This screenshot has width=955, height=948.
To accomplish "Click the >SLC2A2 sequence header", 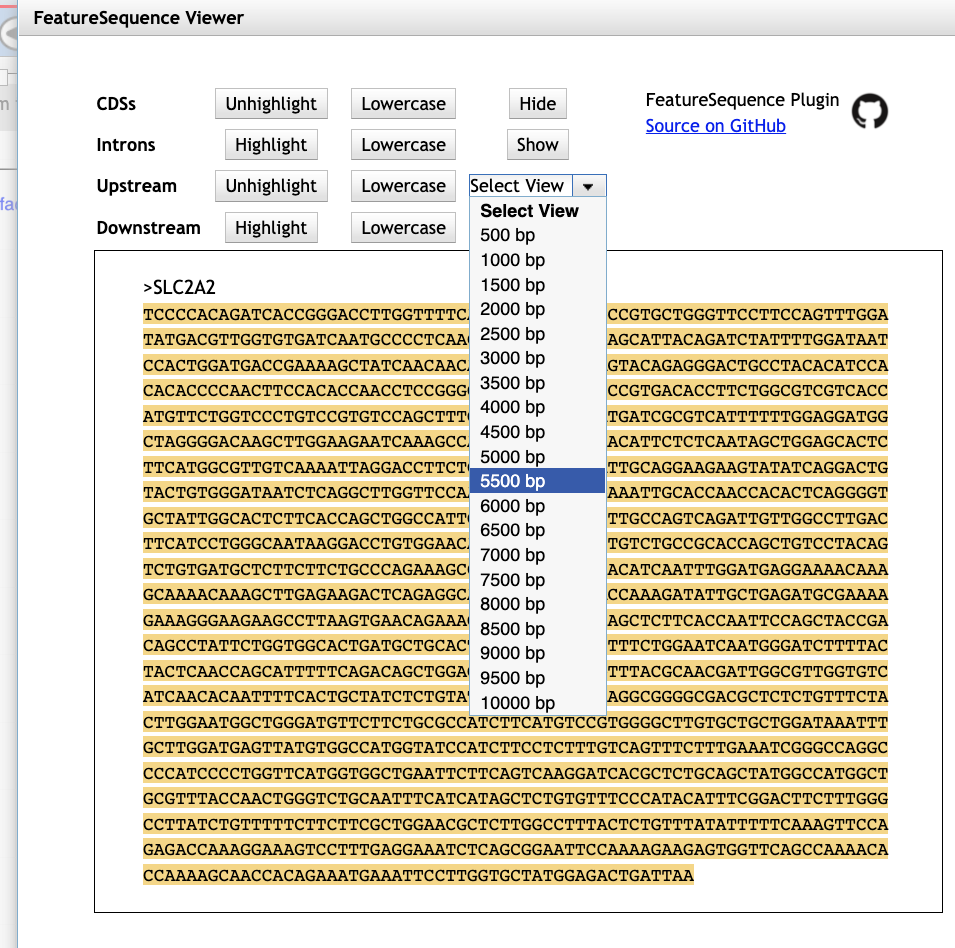I will (x=180, y=288).
